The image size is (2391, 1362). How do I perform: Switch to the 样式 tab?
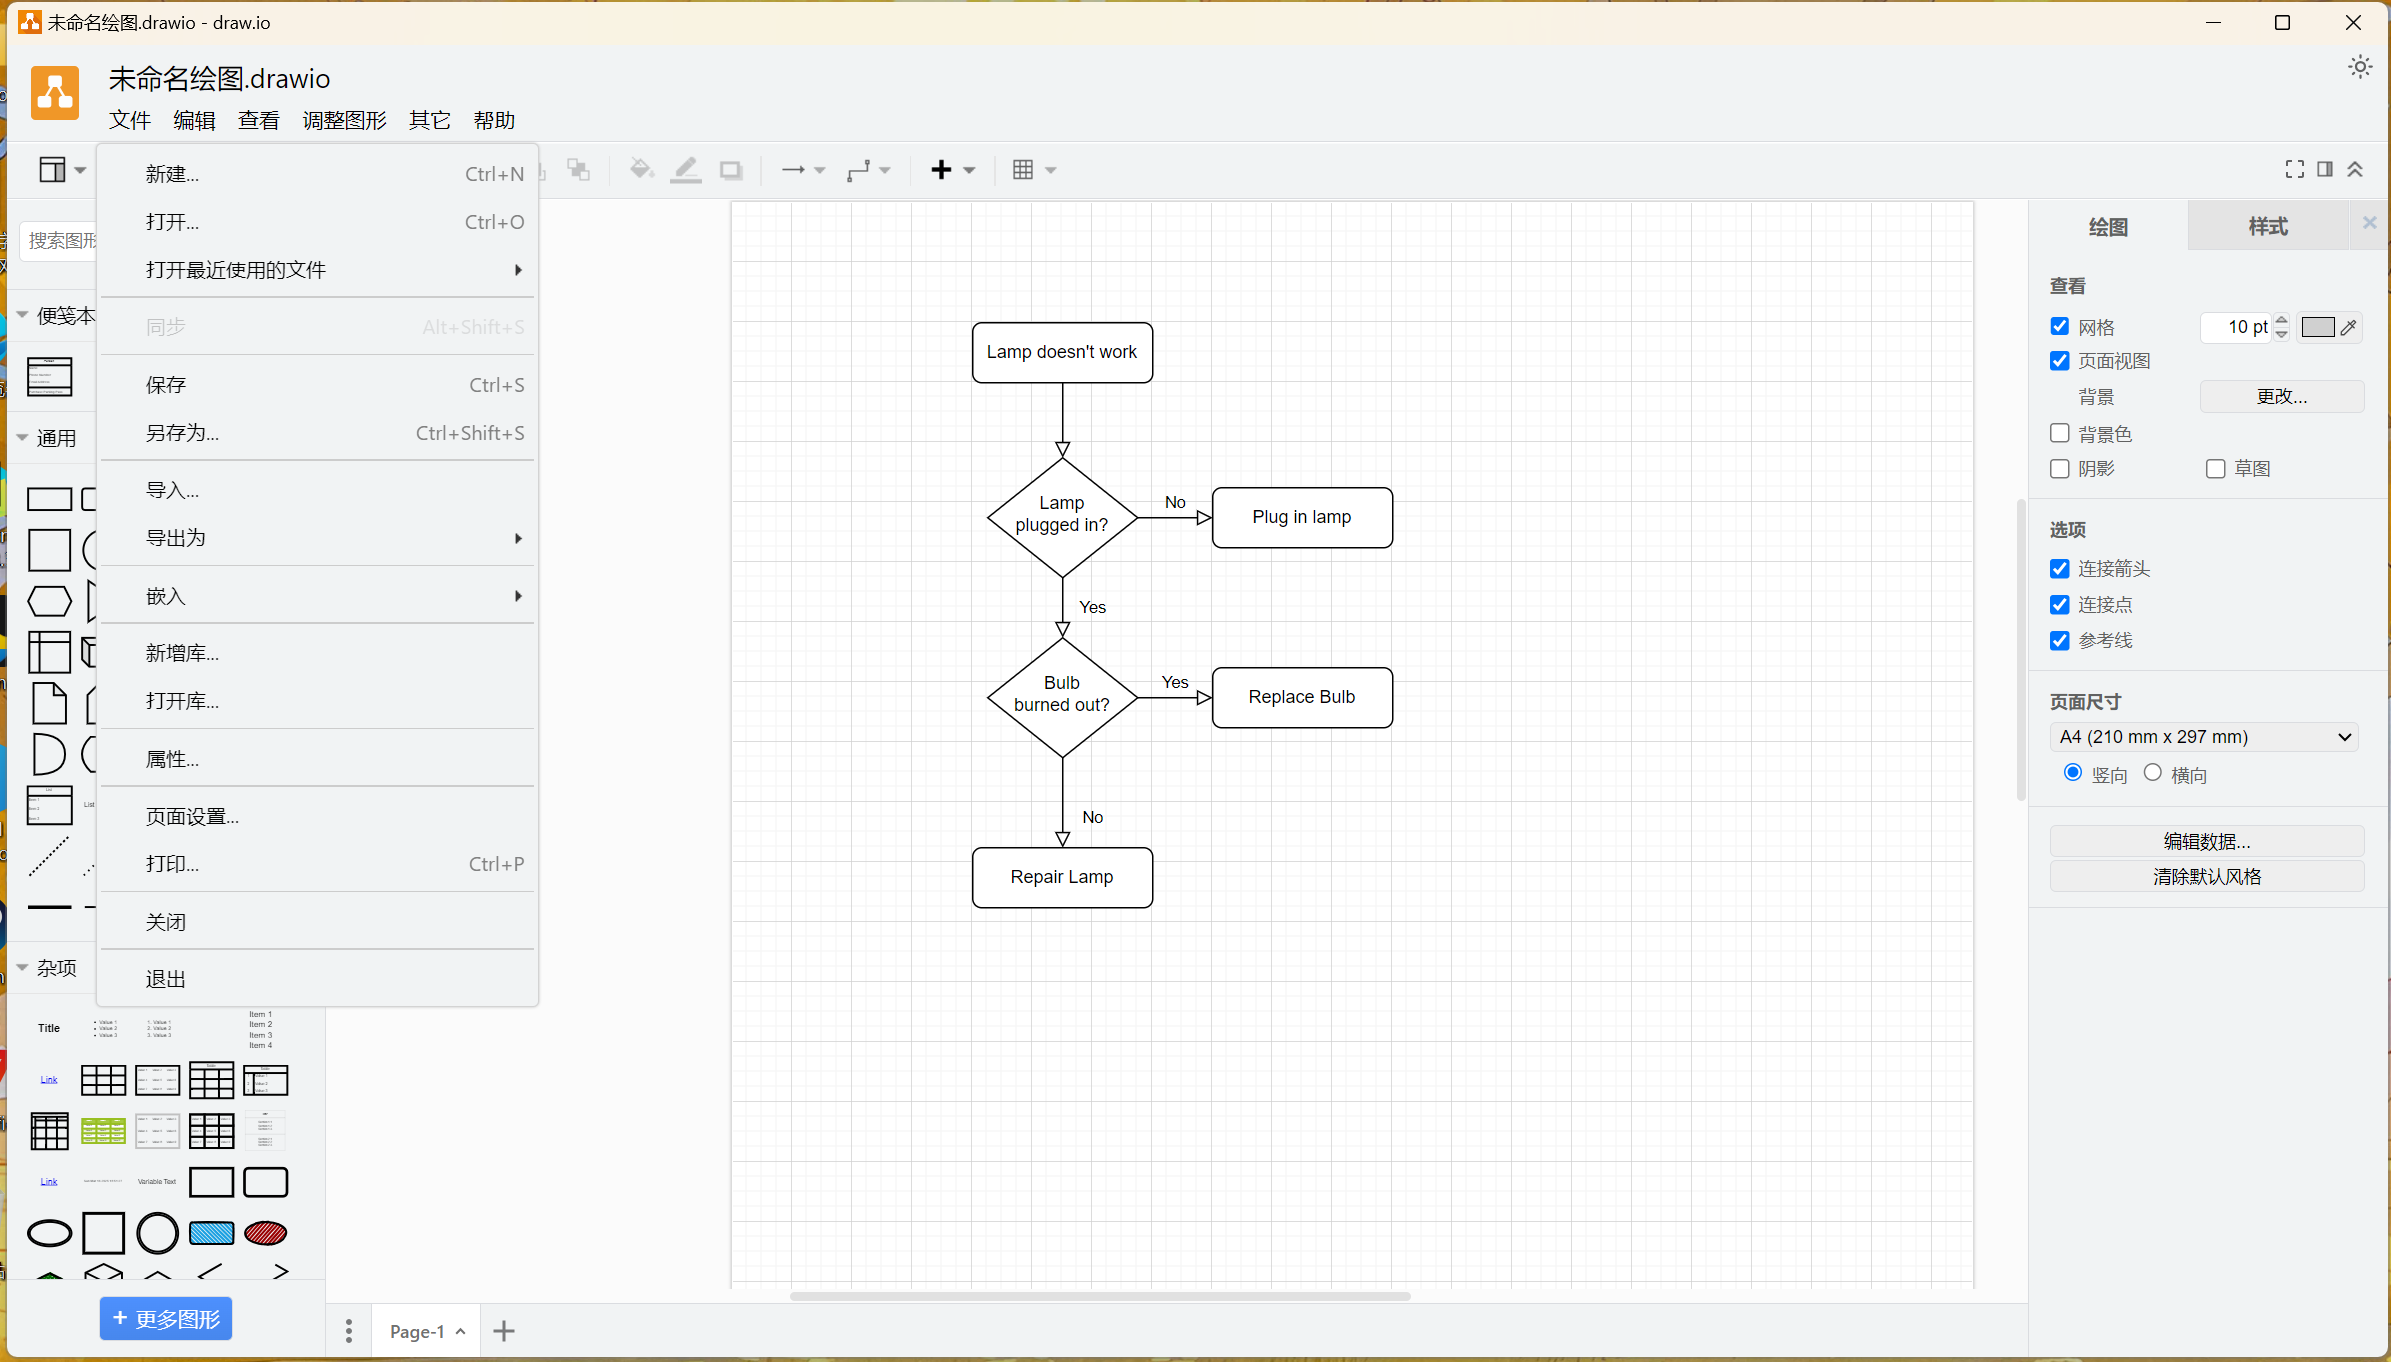2268,227
